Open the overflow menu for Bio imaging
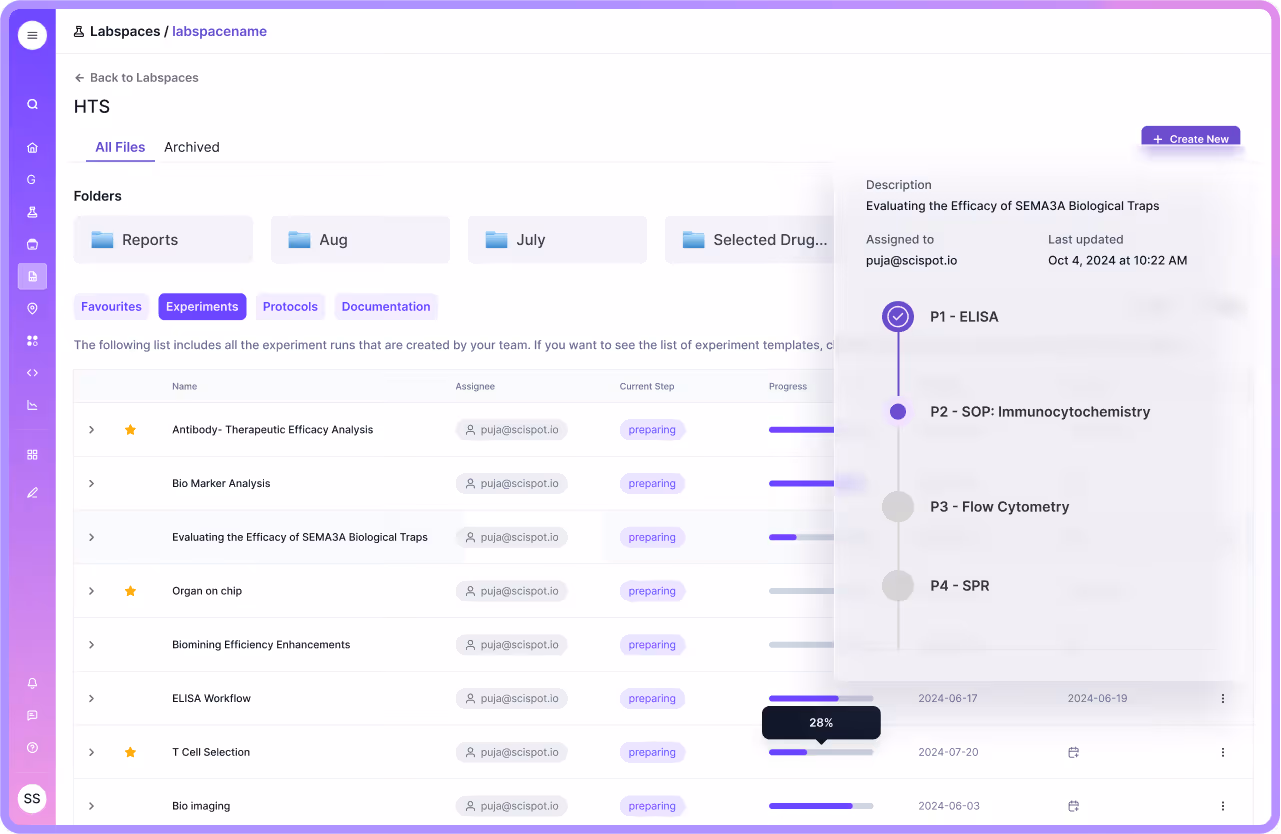This screenshot has height=834, width=1281. pyautogui.click(x=1222, y=805)
